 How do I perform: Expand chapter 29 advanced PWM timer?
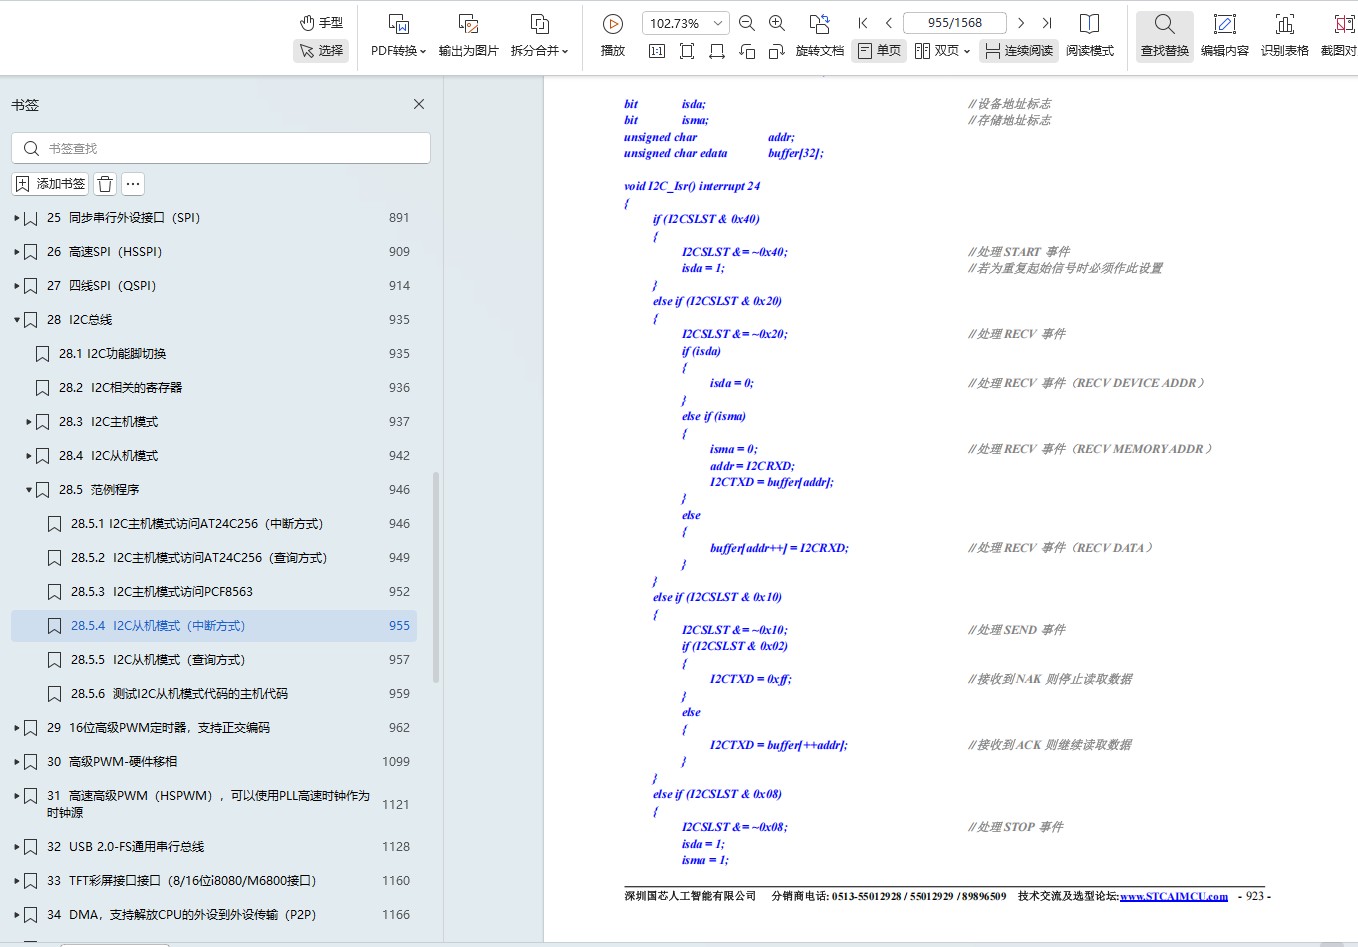16,728
